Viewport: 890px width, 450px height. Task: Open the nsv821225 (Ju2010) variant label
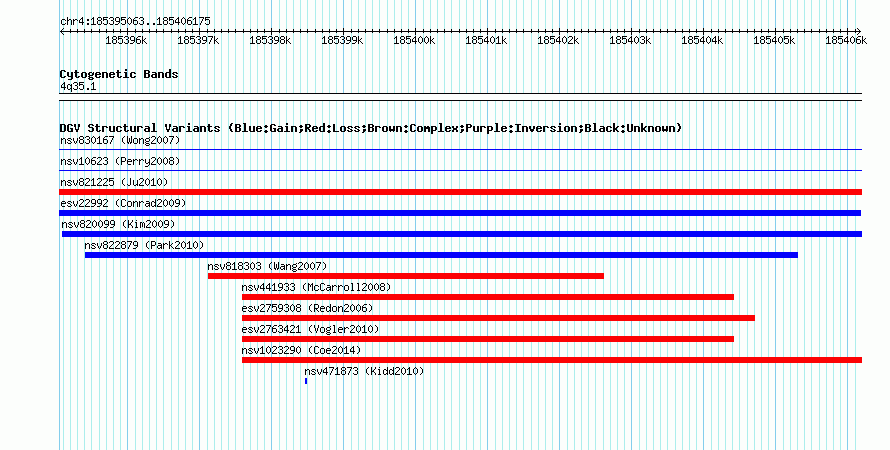[x=114, y=182]
